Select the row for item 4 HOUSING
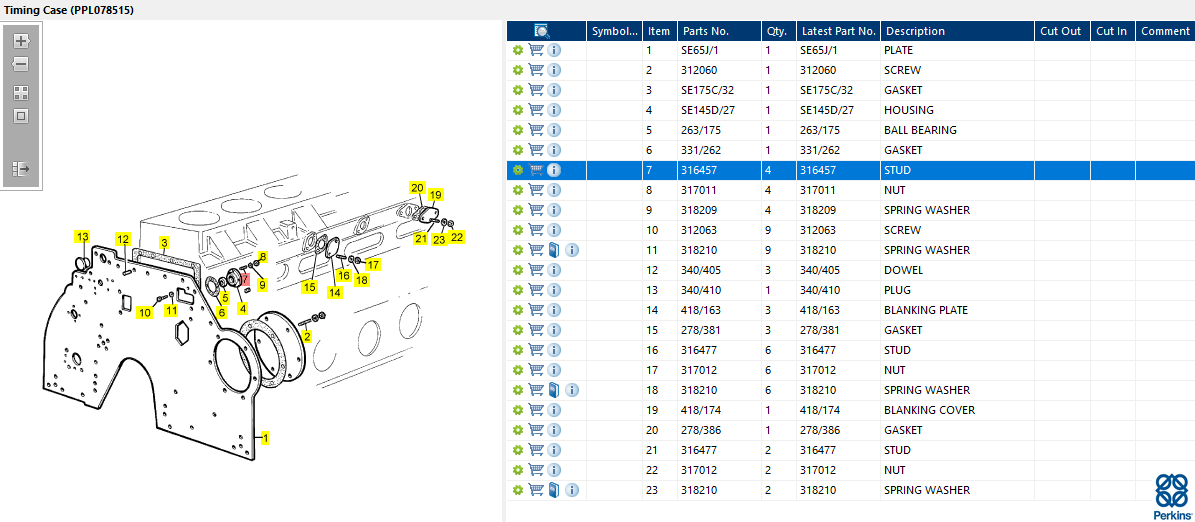The image size is (1195, 522). click(x=908, y=110)
